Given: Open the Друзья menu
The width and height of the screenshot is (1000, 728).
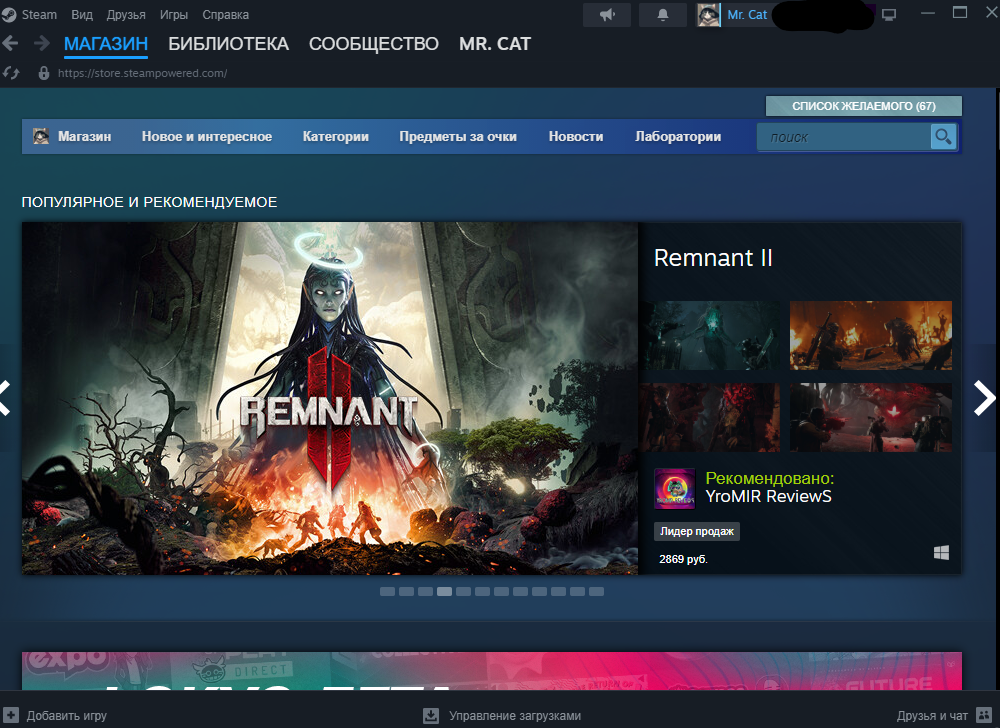Looking at the screenshot, I should [x=126, y=15].
